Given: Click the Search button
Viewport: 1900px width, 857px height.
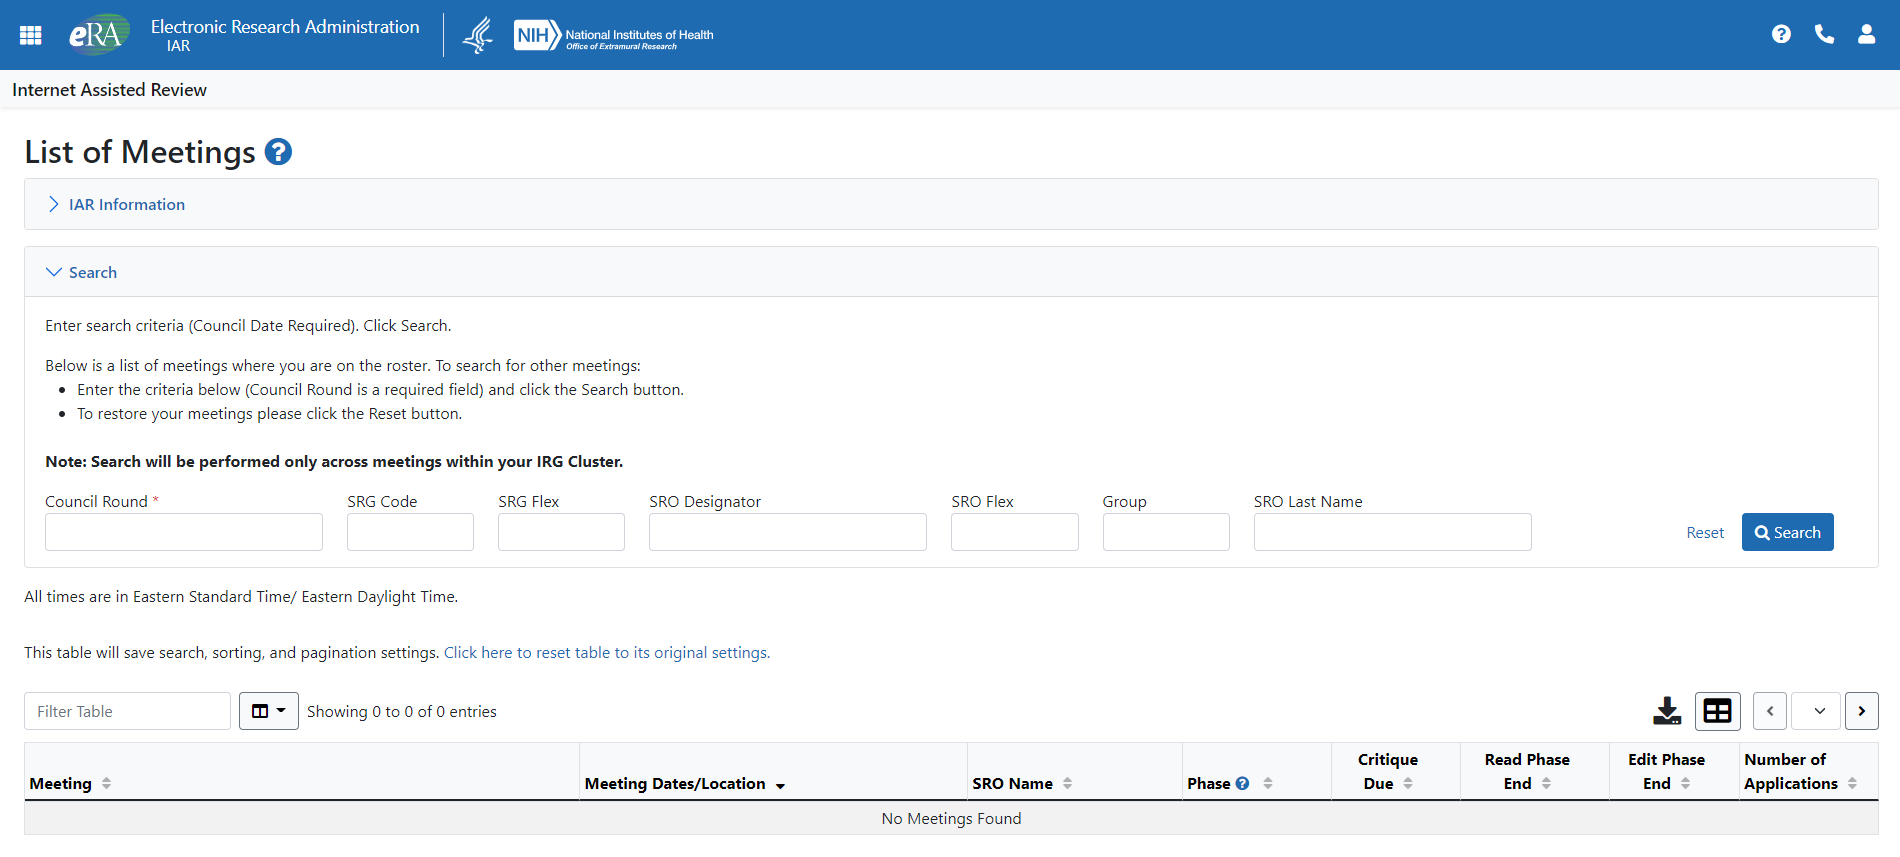Looking at the screenshot, I should [x=1787, y=532].
